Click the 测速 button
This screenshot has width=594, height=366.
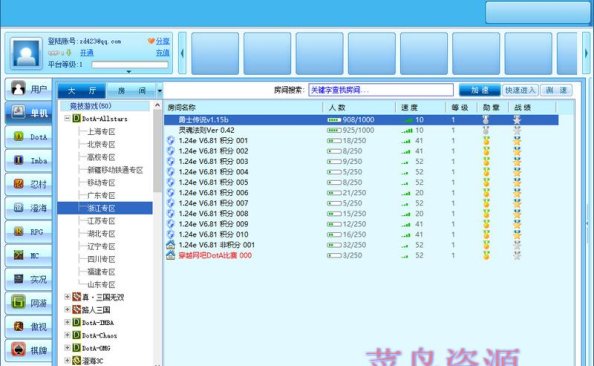click(x=556, y=90)
